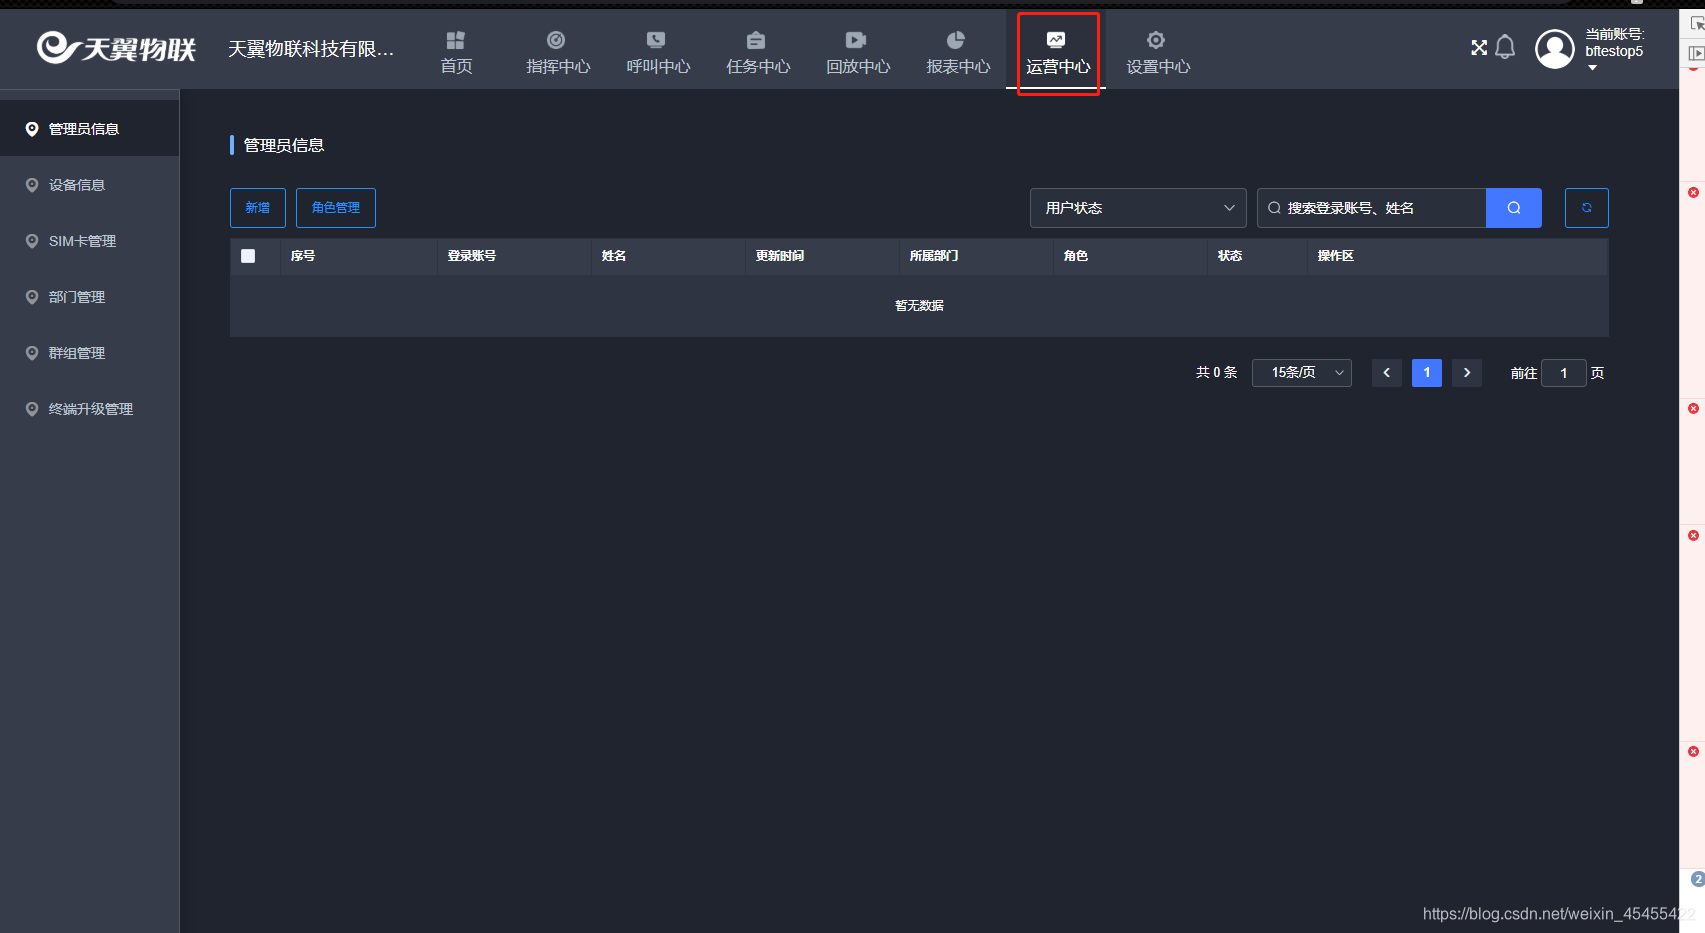The image size is (1705, 933).
Task: Click the 报表中心 pie chart icon
Action: coord(956,40)
